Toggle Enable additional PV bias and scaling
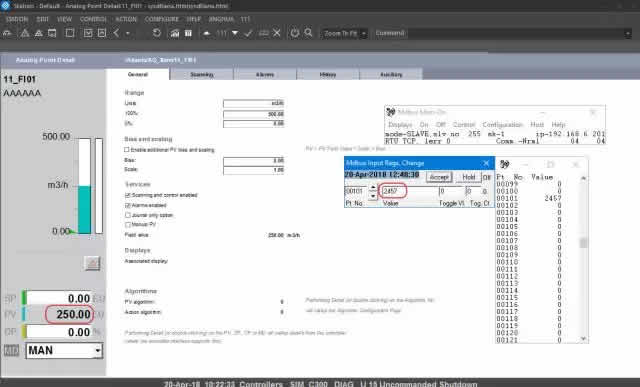 pos(127,150)
